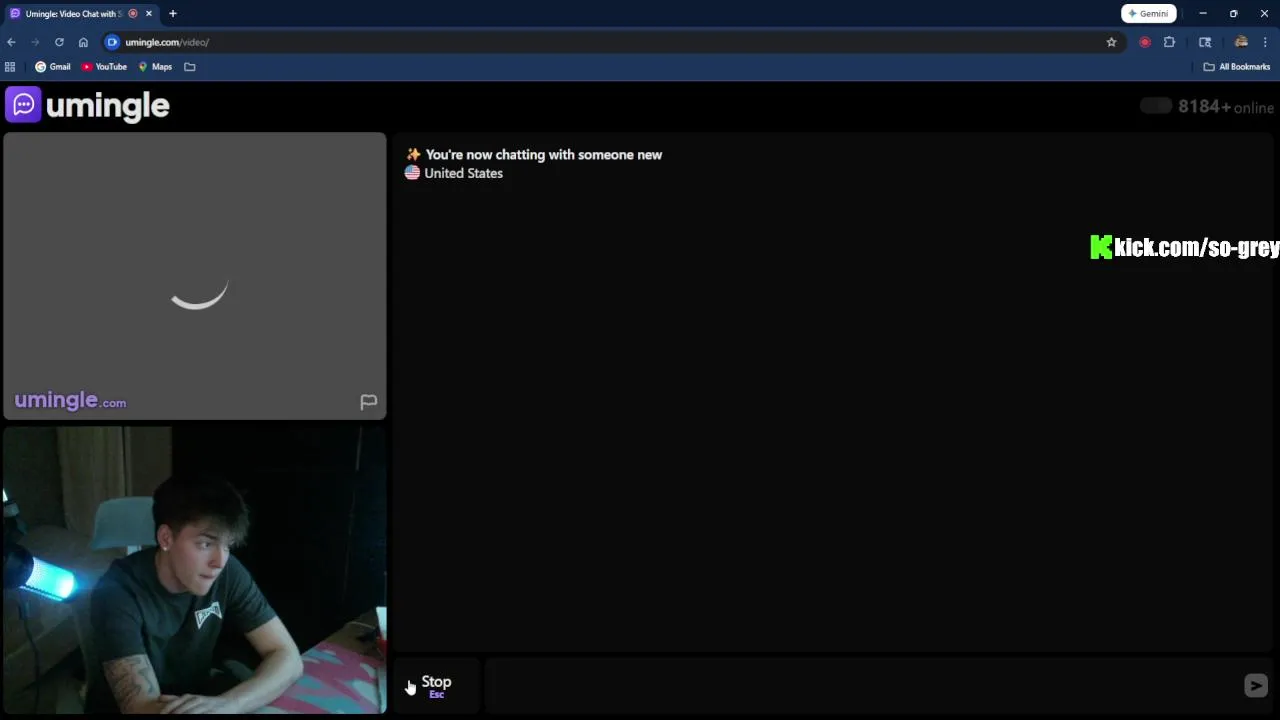Open the browser home page icon
The image size is (1280, 720).
coord(83,42)
